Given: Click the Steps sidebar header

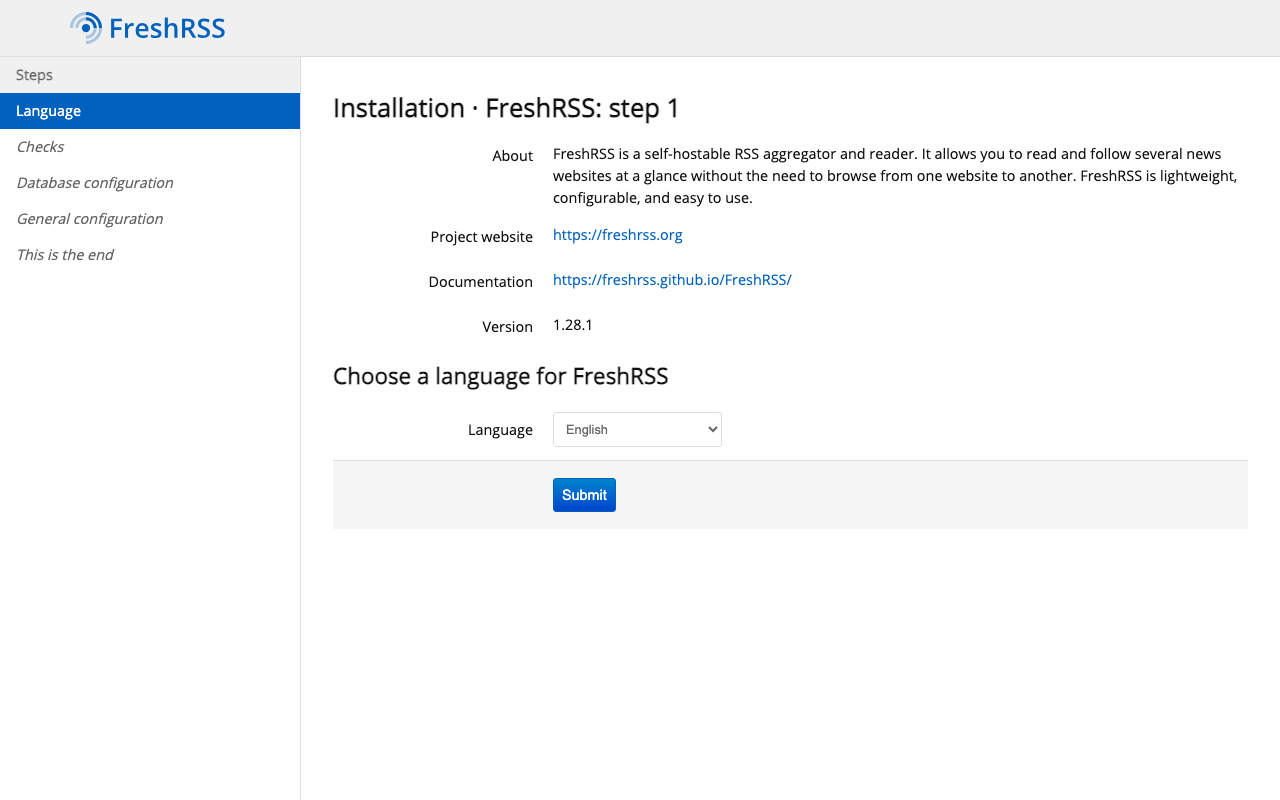Looking at the screenshot, I should (33, 74).
